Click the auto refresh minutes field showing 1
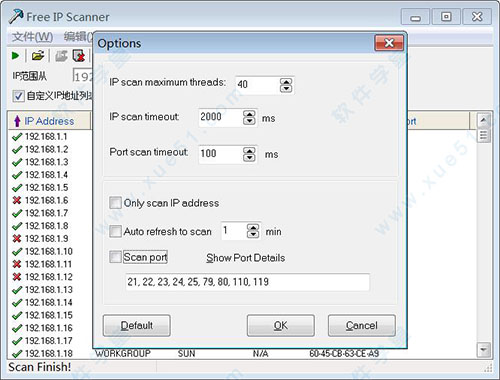Image resolution: width=500 pixels, height=380 pixels. point(234,231)
